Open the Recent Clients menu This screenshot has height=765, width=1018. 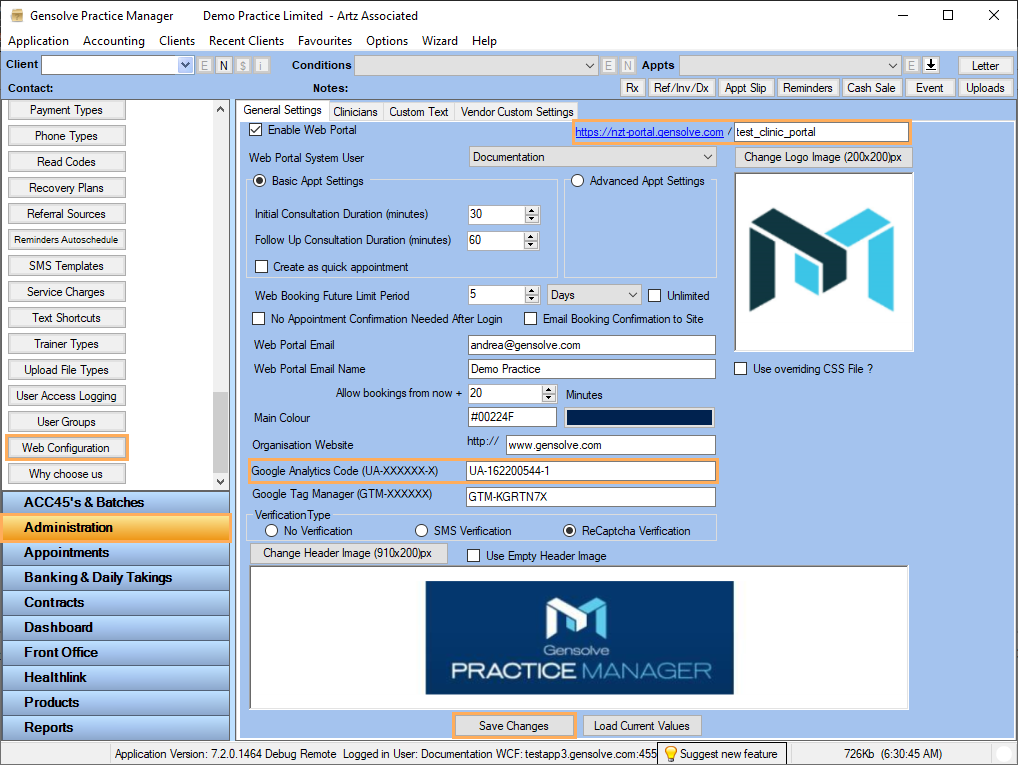click(x=246, y=41)
